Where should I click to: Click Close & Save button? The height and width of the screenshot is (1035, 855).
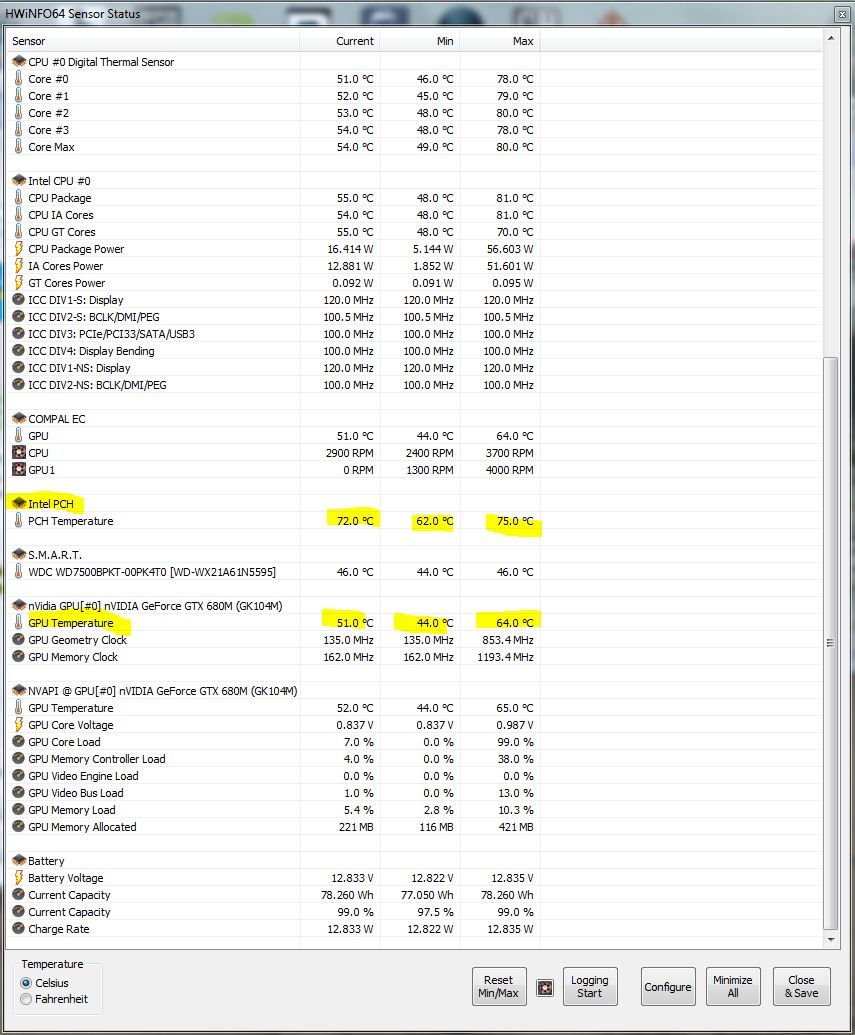point(802,986)
